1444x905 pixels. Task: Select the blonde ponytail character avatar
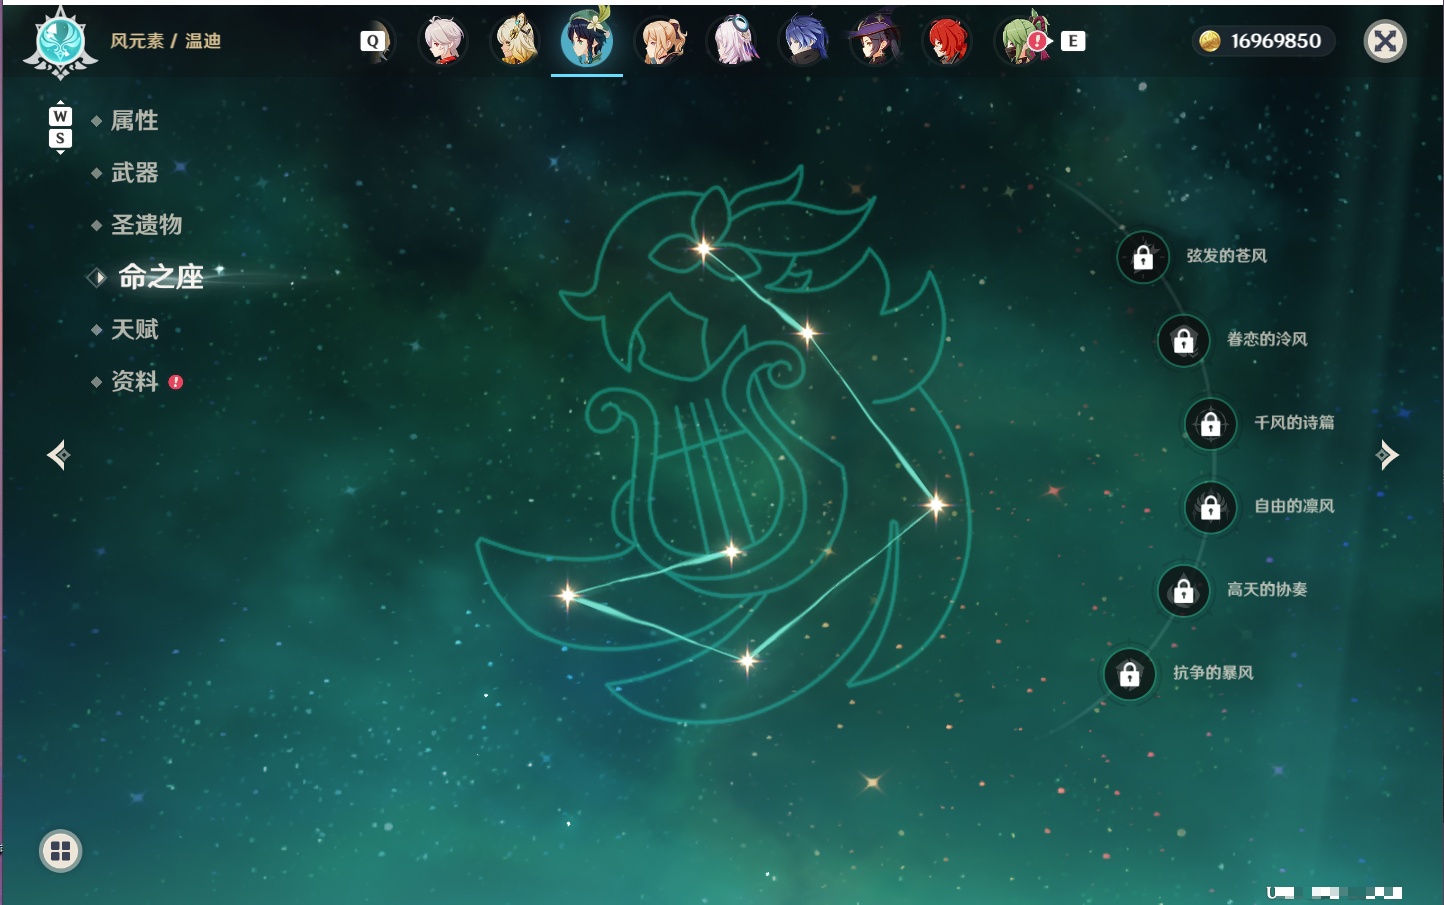point(661,41)
